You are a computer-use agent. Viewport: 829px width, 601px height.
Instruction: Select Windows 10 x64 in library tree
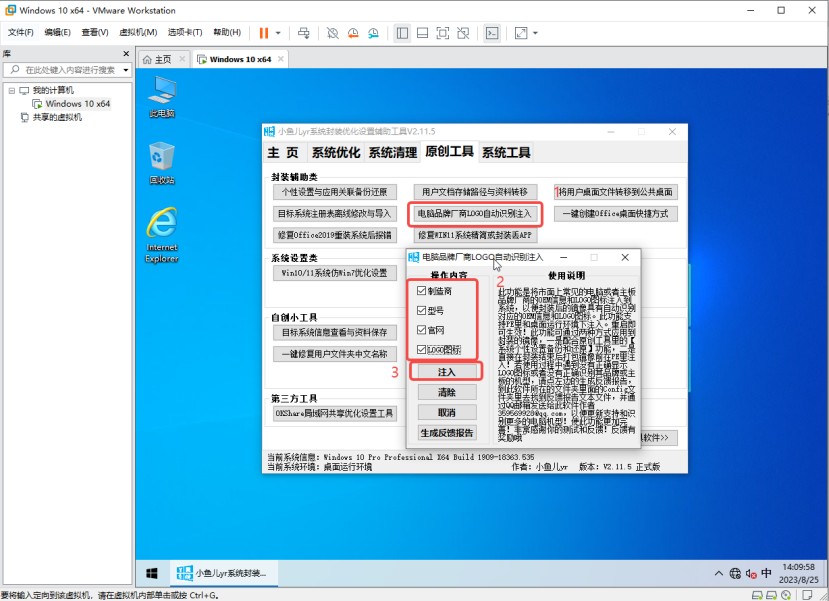(x=77, y=104)
